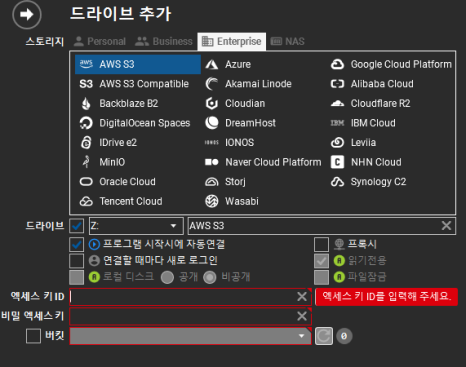This screenshot has height=367, width=466.
Task: Choose the NHN Cloud icon
Action: (x=337, y=162)
